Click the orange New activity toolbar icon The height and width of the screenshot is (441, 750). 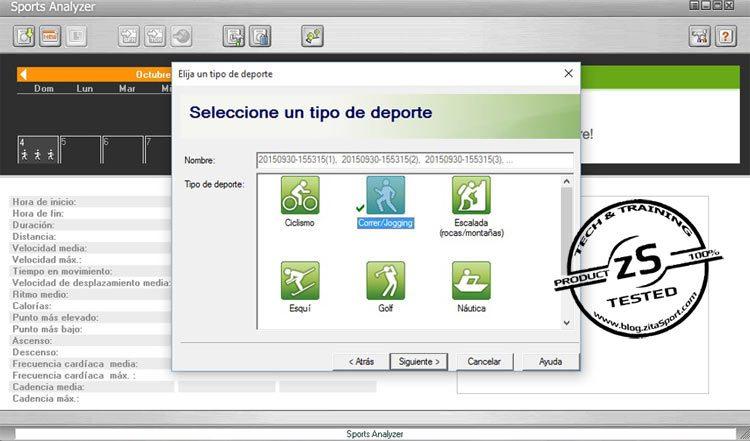[50, 36]
